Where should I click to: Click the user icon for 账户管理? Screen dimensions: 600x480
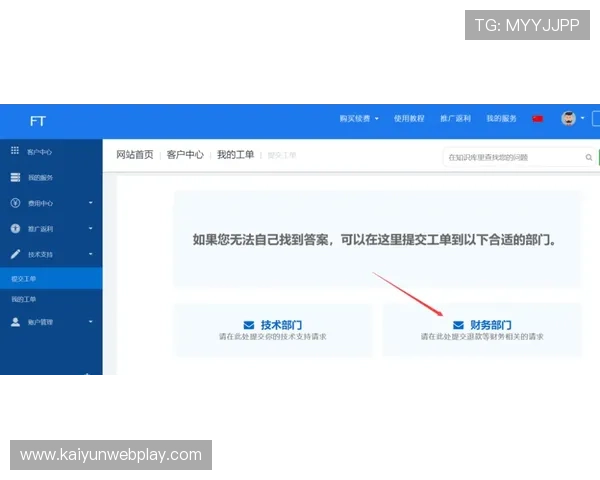[15, 322]
